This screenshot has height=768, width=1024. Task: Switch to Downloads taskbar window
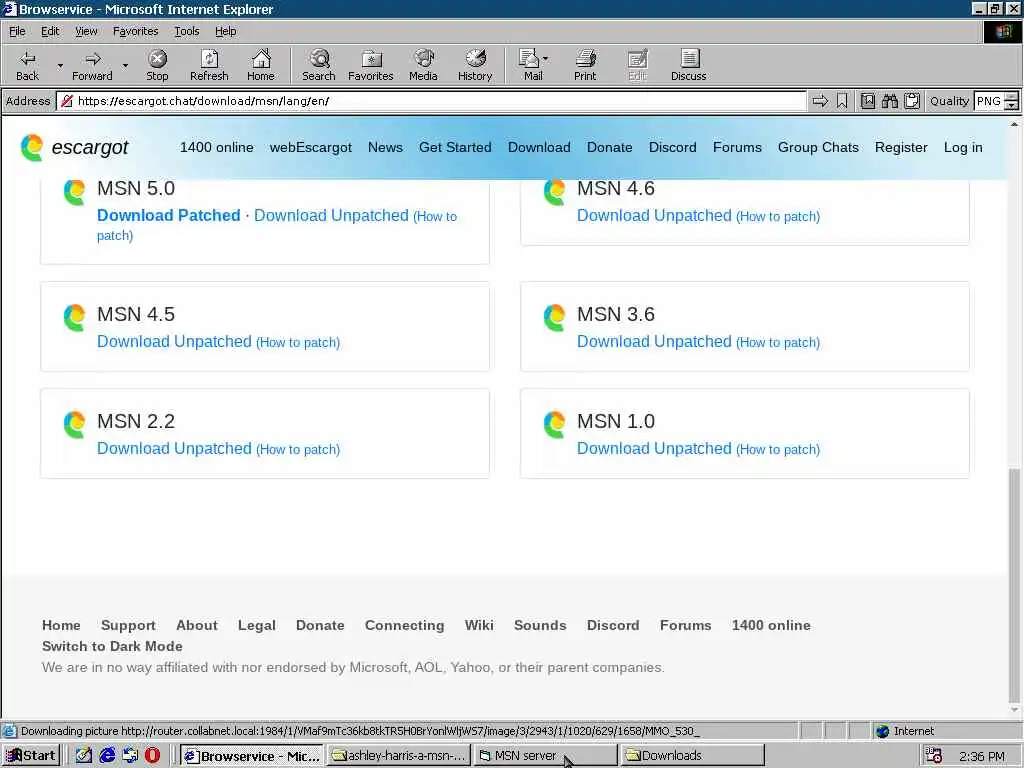coord(692,756)
